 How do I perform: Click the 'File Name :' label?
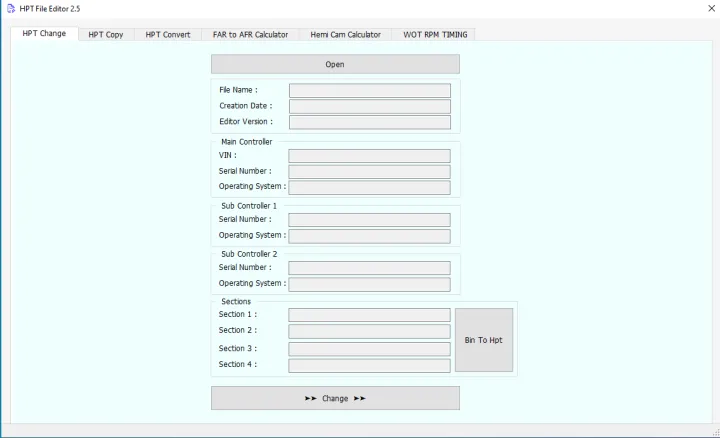point(238,90)
